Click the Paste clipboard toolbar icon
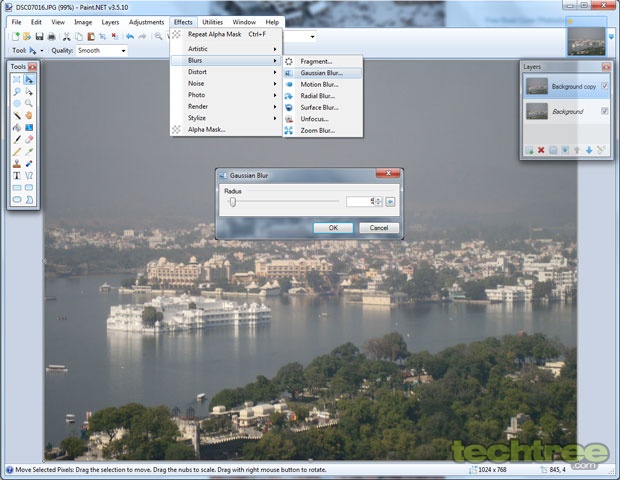The image size is (620, 480). point(91,37)
